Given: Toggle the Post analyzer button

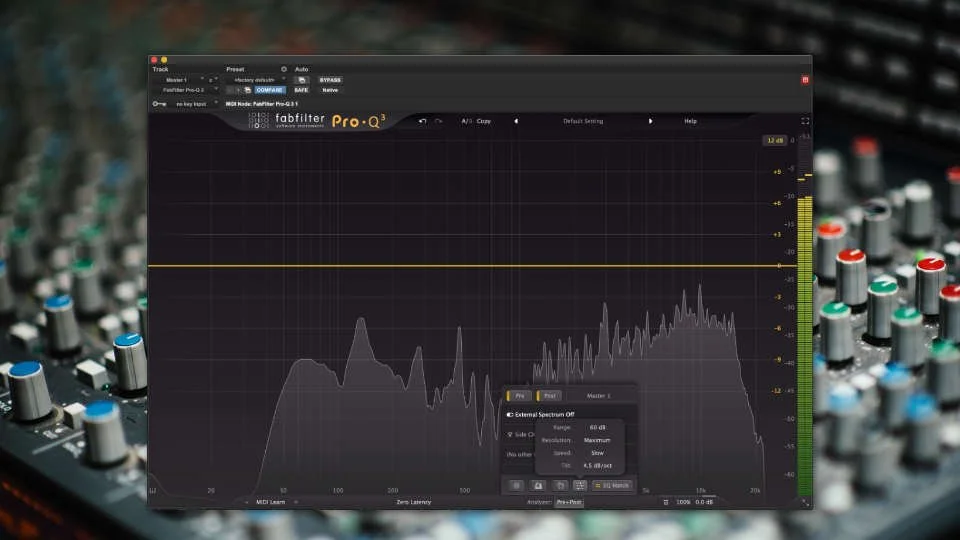Looking at the screenshot, I should pos(549,396).
